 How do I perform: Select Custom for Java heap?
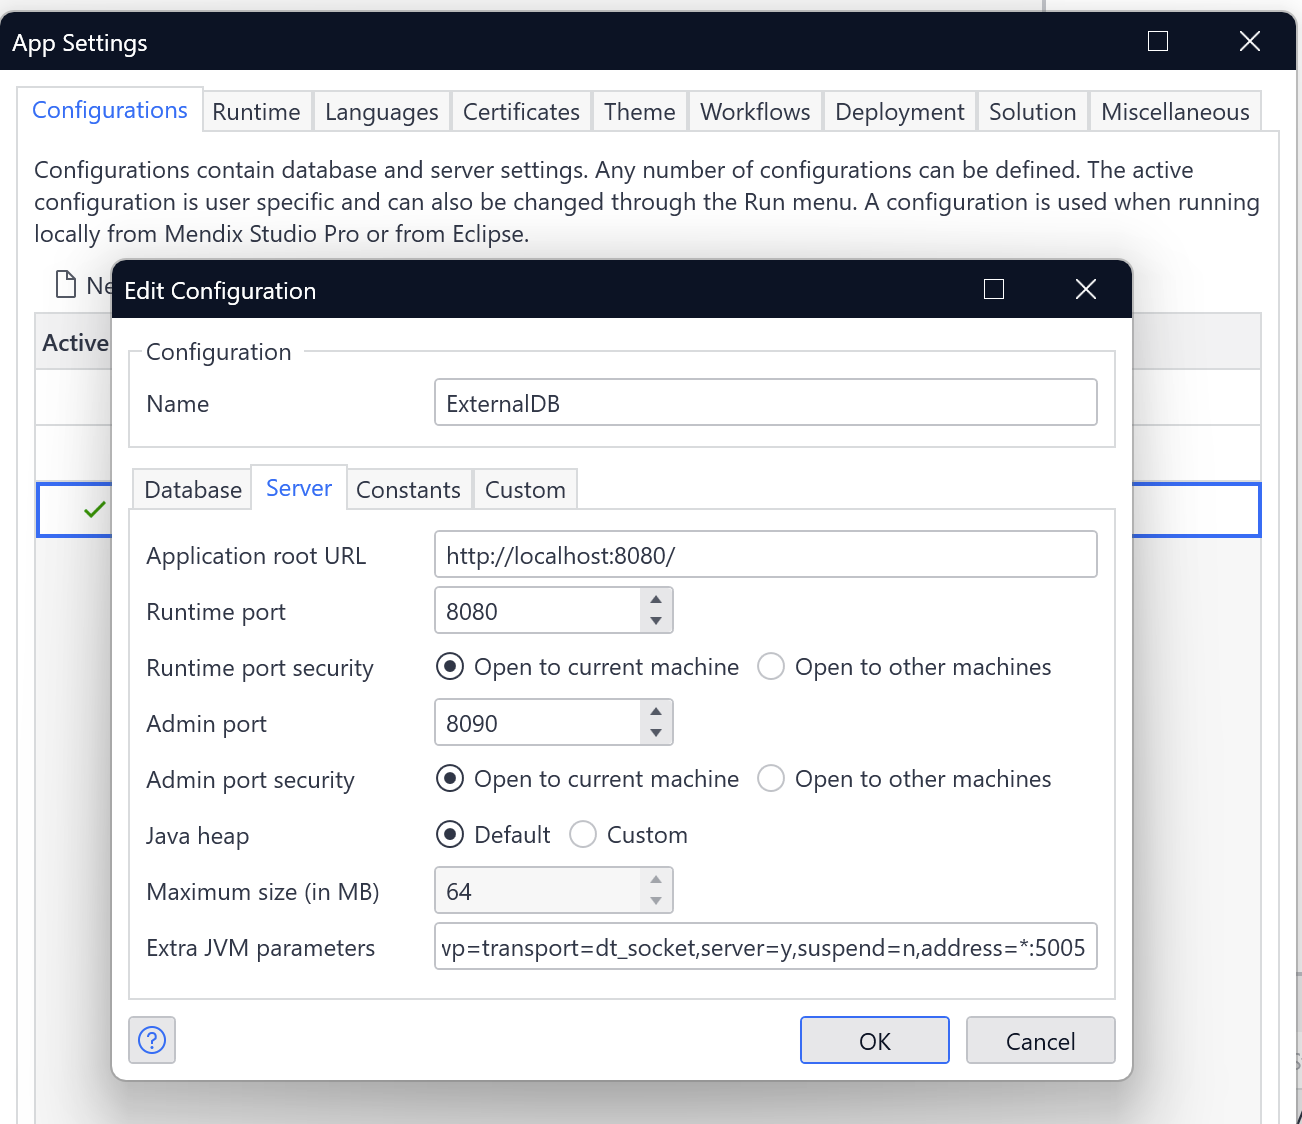[x=582, y=834]
